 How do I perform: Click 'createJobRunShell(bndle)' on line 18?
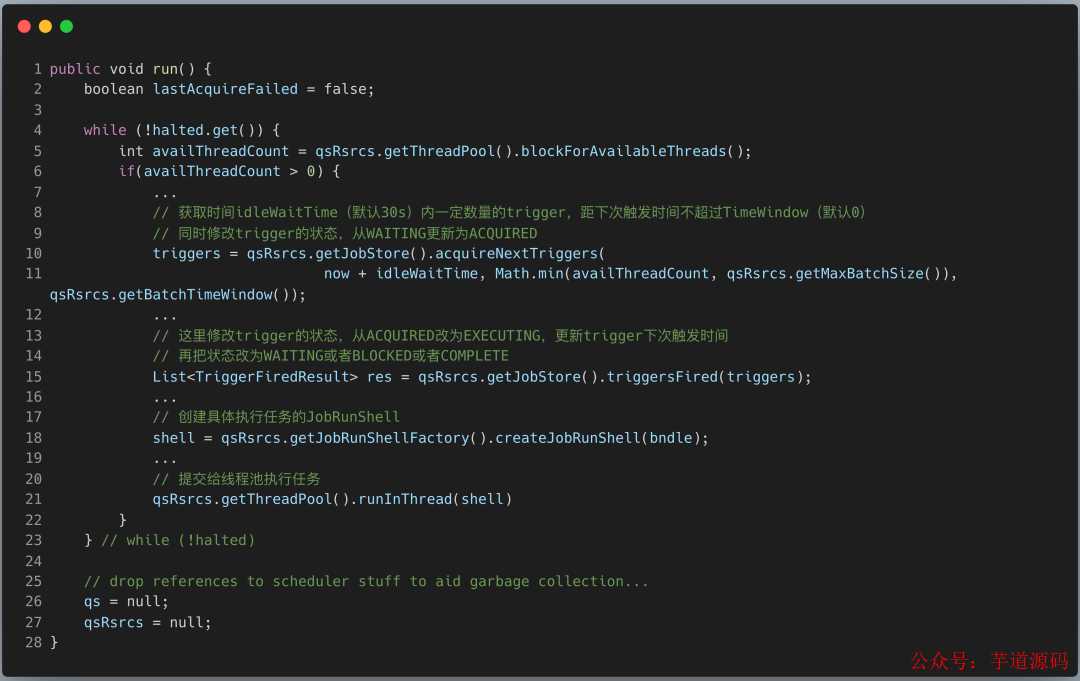[x=598, y=438]
